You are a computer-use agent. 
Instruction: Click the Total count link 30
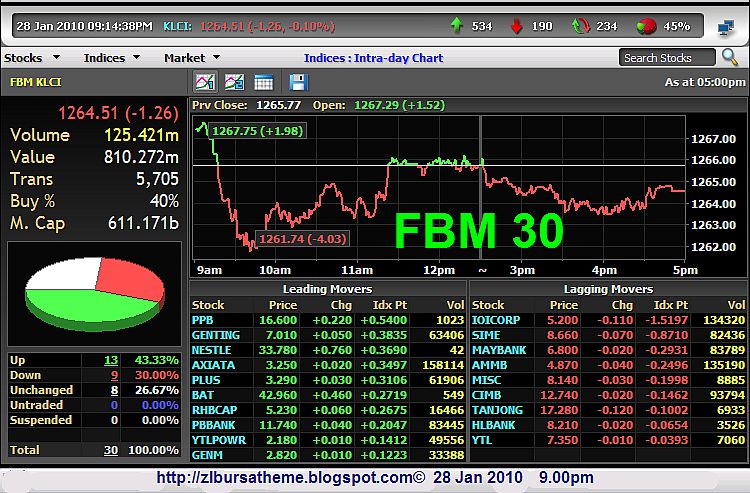pos(111,450)
